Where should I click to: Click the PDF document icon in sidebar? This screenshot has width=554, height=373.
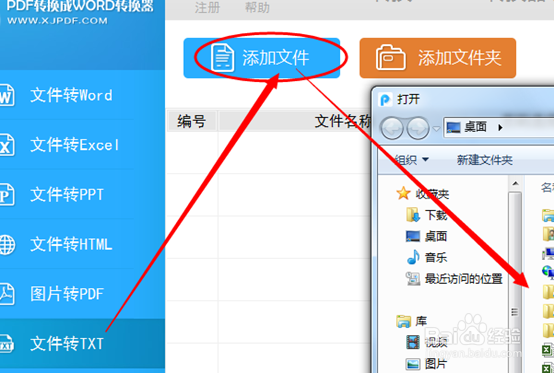coord(6,294)
